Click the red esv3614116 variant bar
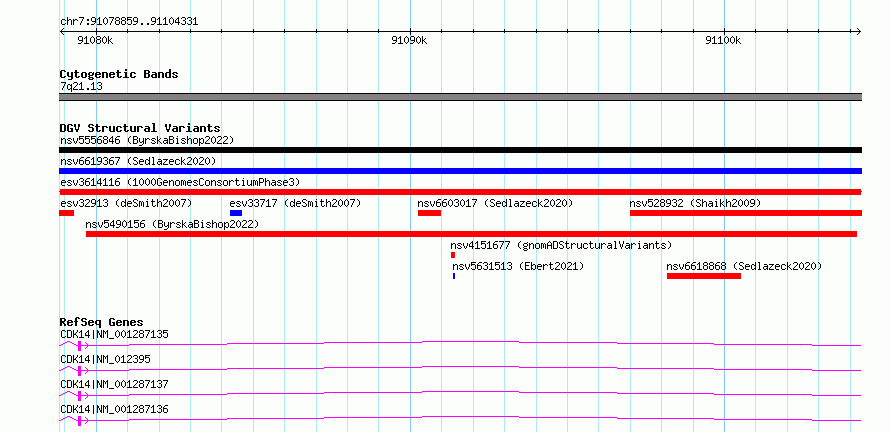Image resolution: width=890 pixels, height=432 pixels. tap(460, 192)
